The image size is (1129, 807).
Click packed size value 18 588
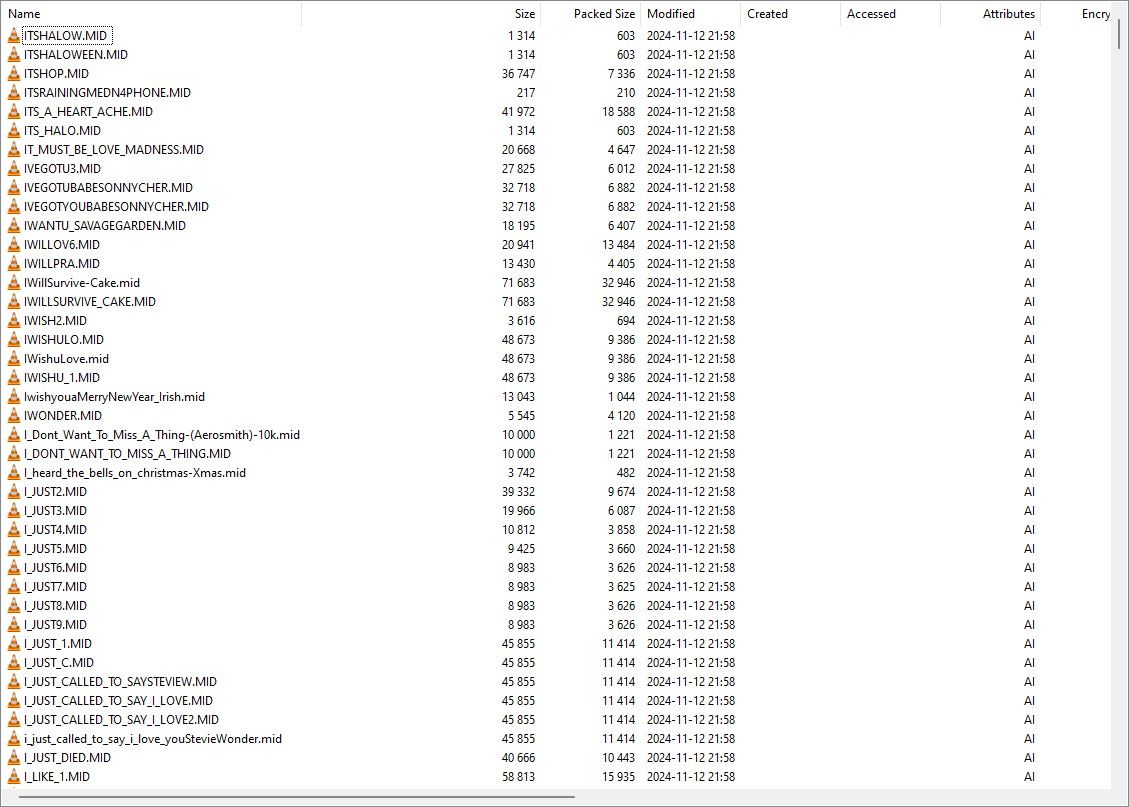[619, 112]
